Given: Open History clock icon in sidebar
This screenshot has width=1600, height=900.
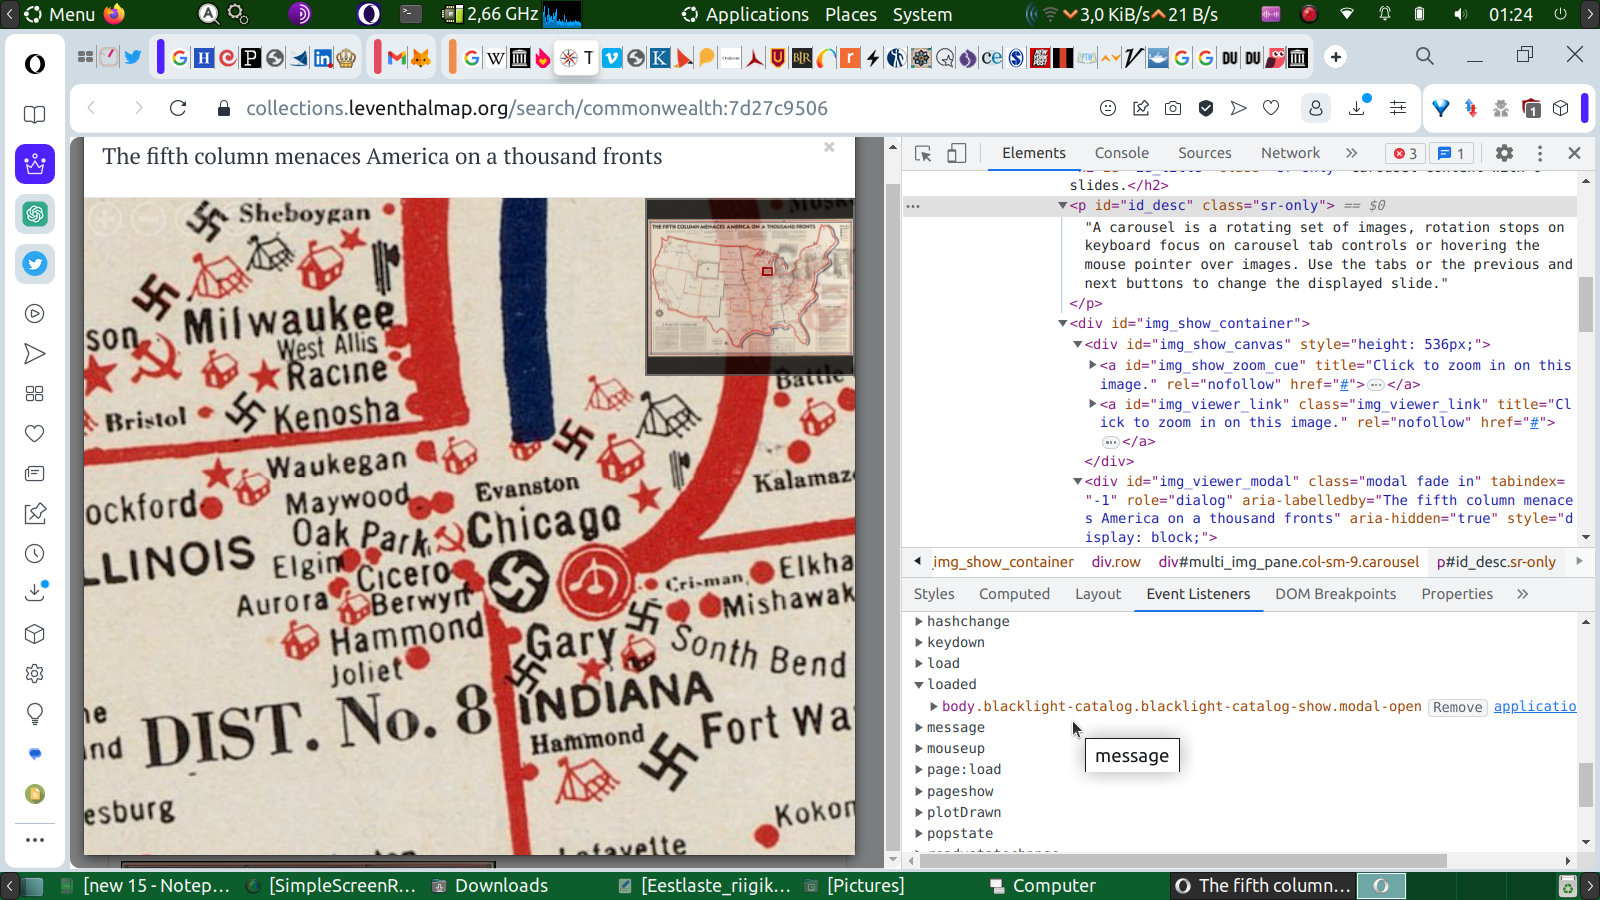Looking at the screenshot, I should click(35, 554).
